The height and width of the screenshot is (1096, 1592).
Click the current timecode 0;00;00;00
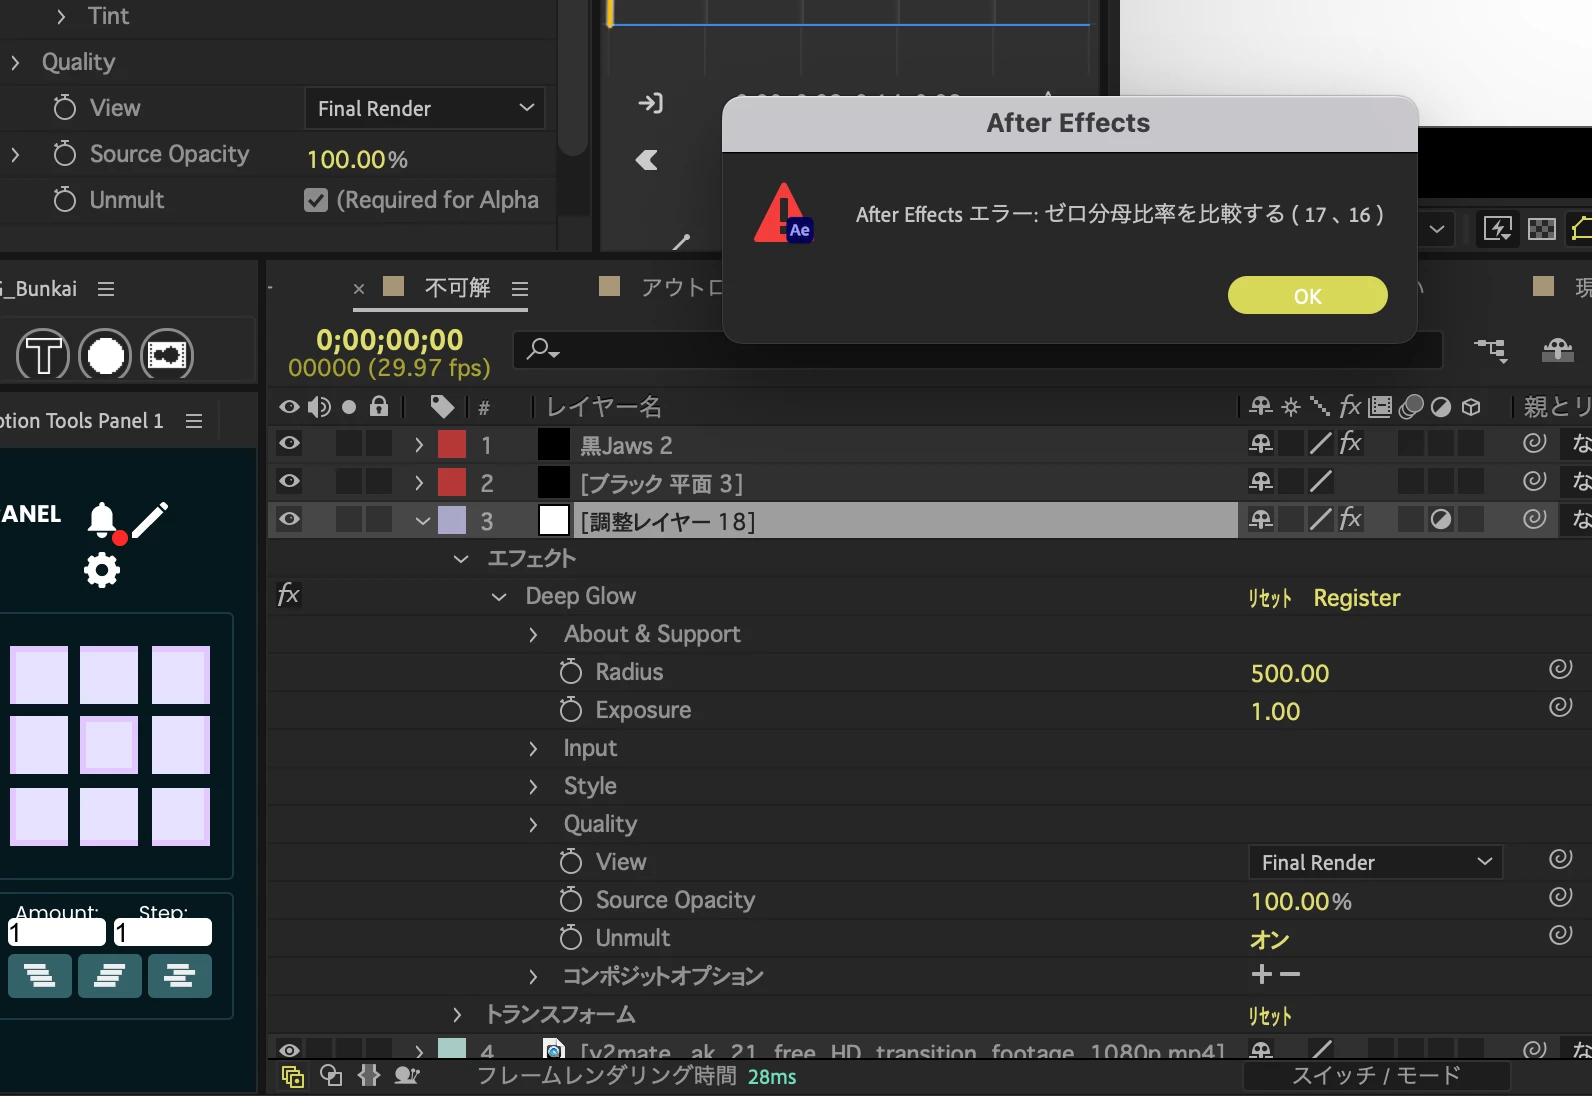[x=389, y=340]
